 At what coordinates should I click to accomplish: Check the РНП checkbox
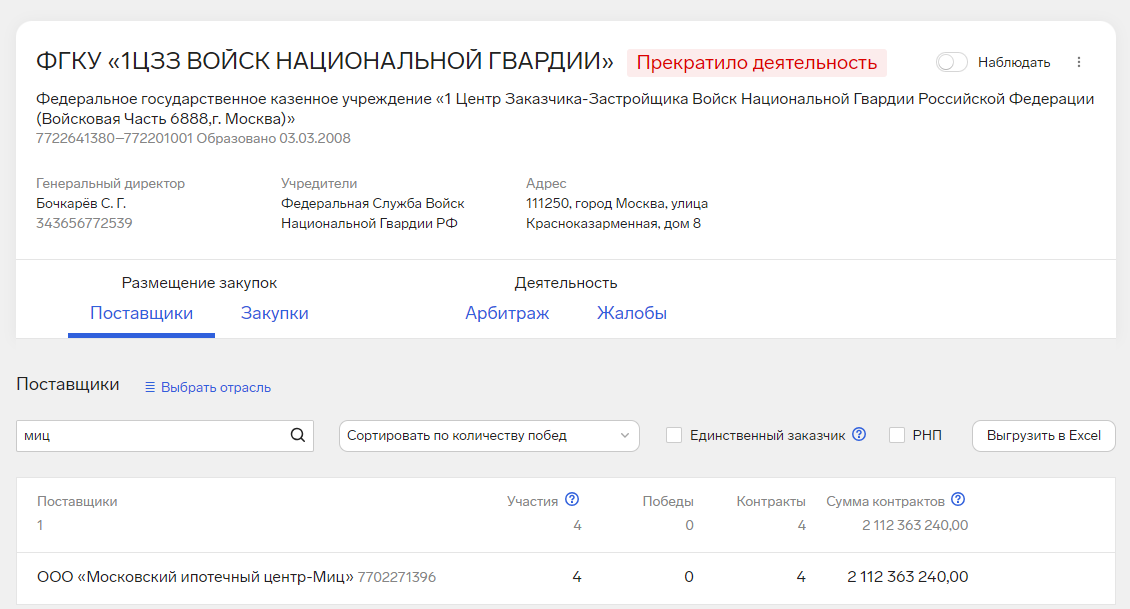(x=897, y=435)
